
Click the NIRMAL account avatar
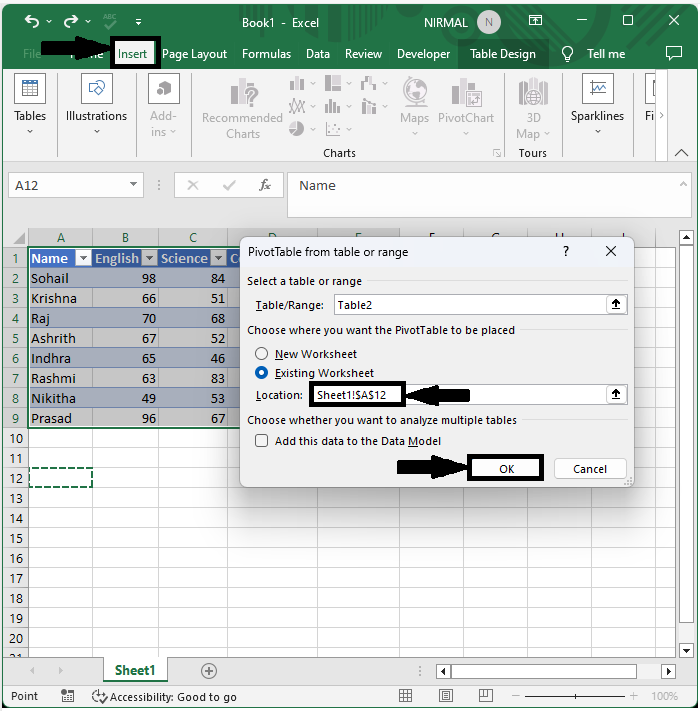click(489, 22)
